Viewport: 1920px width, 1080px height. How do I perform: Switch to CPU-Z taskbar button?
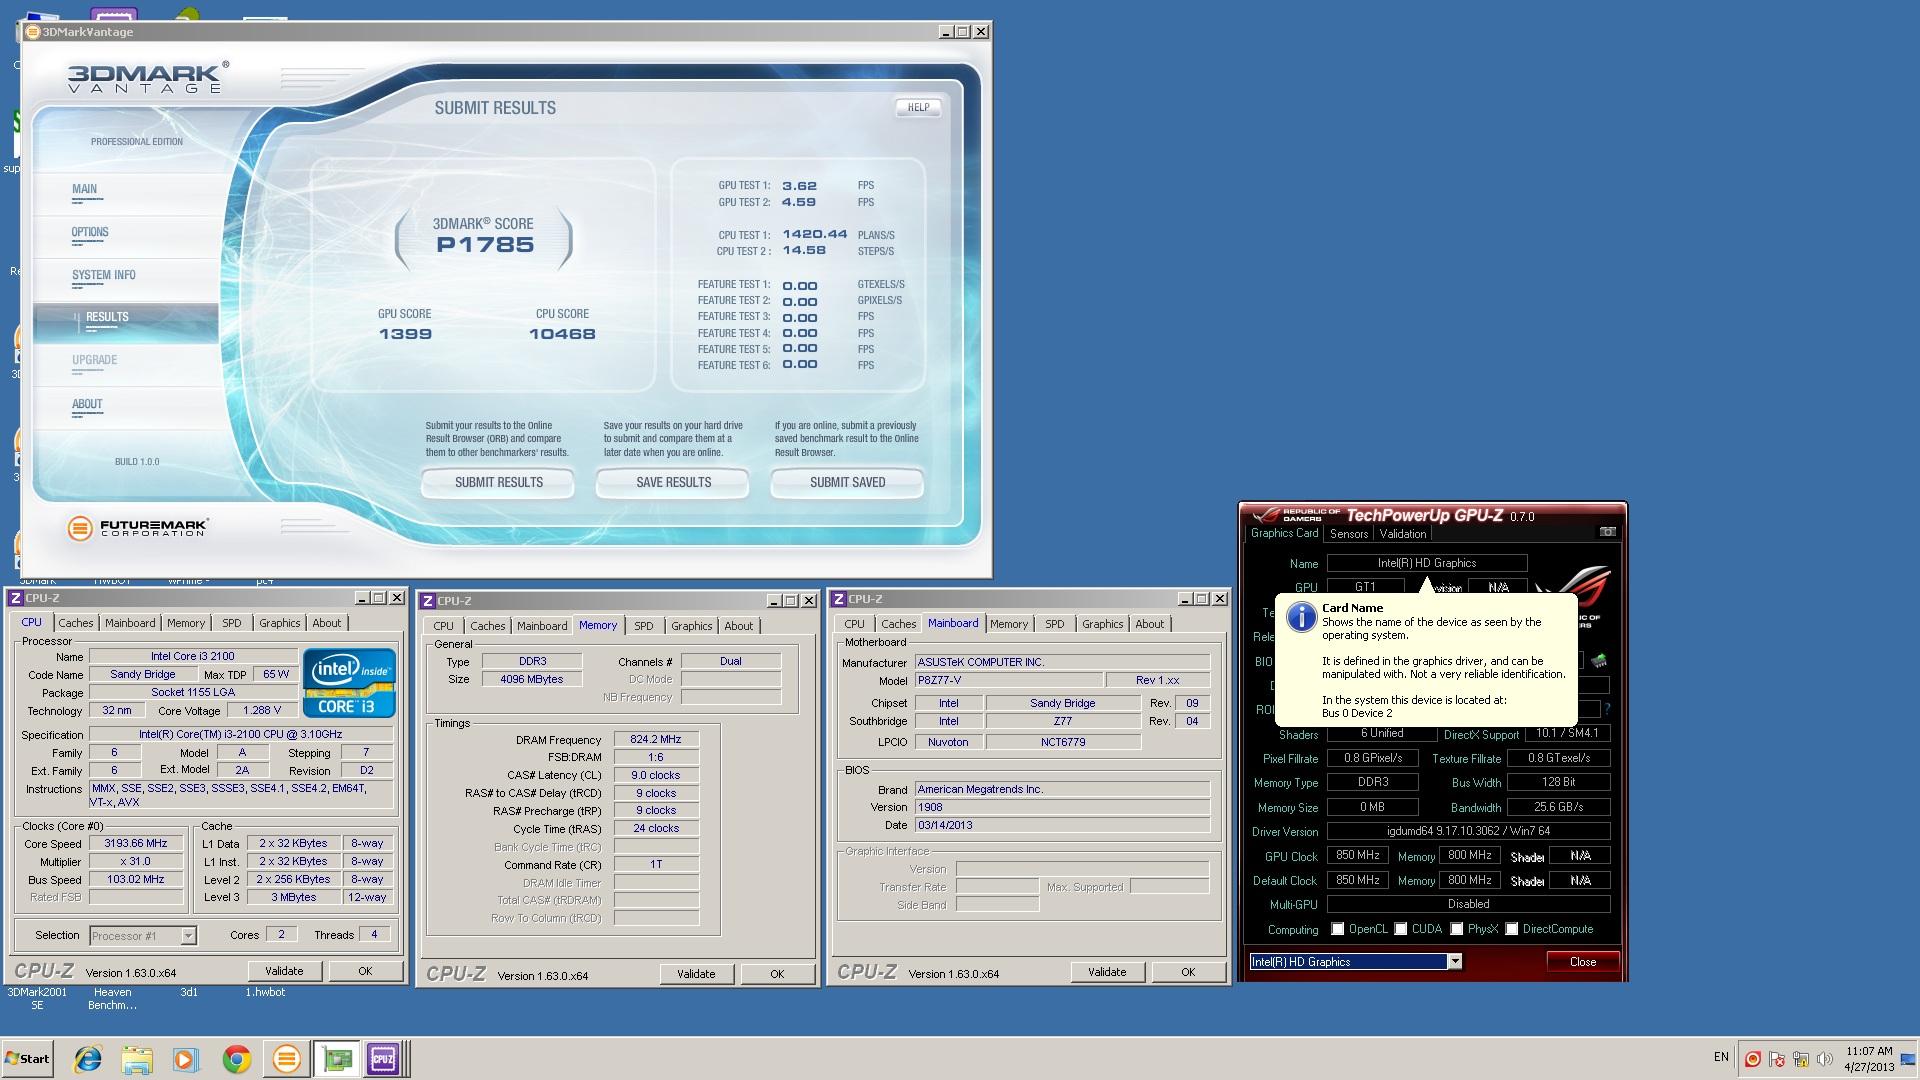click(383, 1059)
